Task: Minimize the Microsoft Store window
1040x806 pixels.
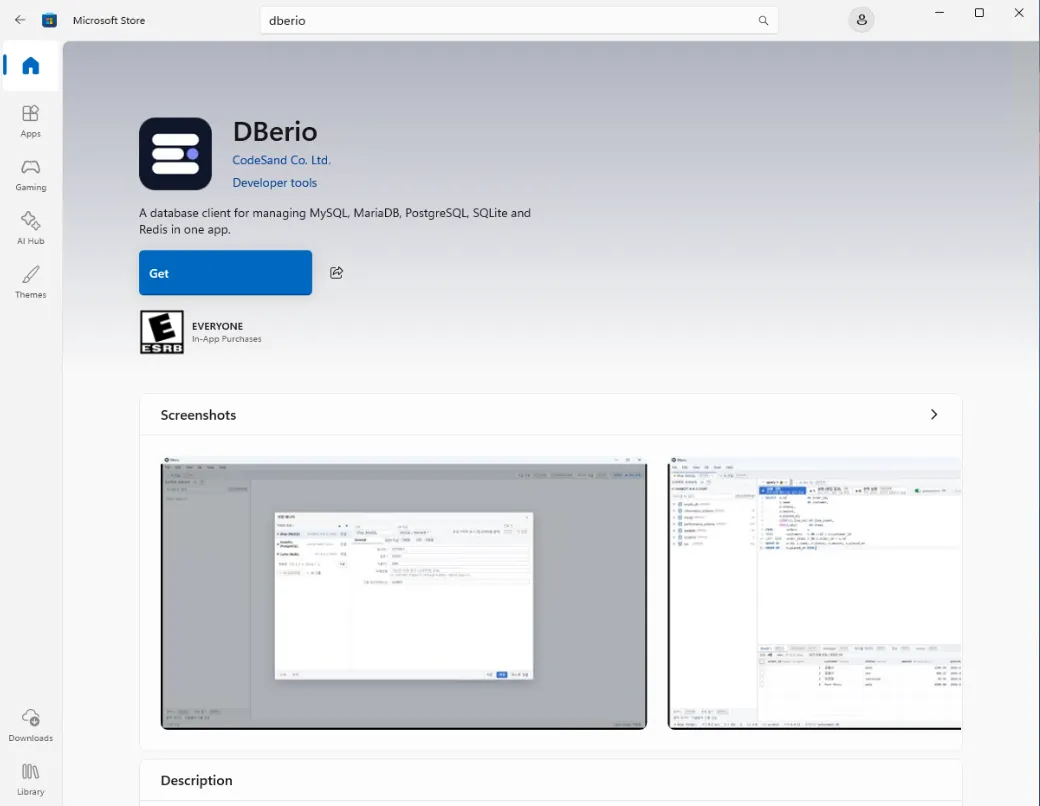Action: click(x=939, y=13)
